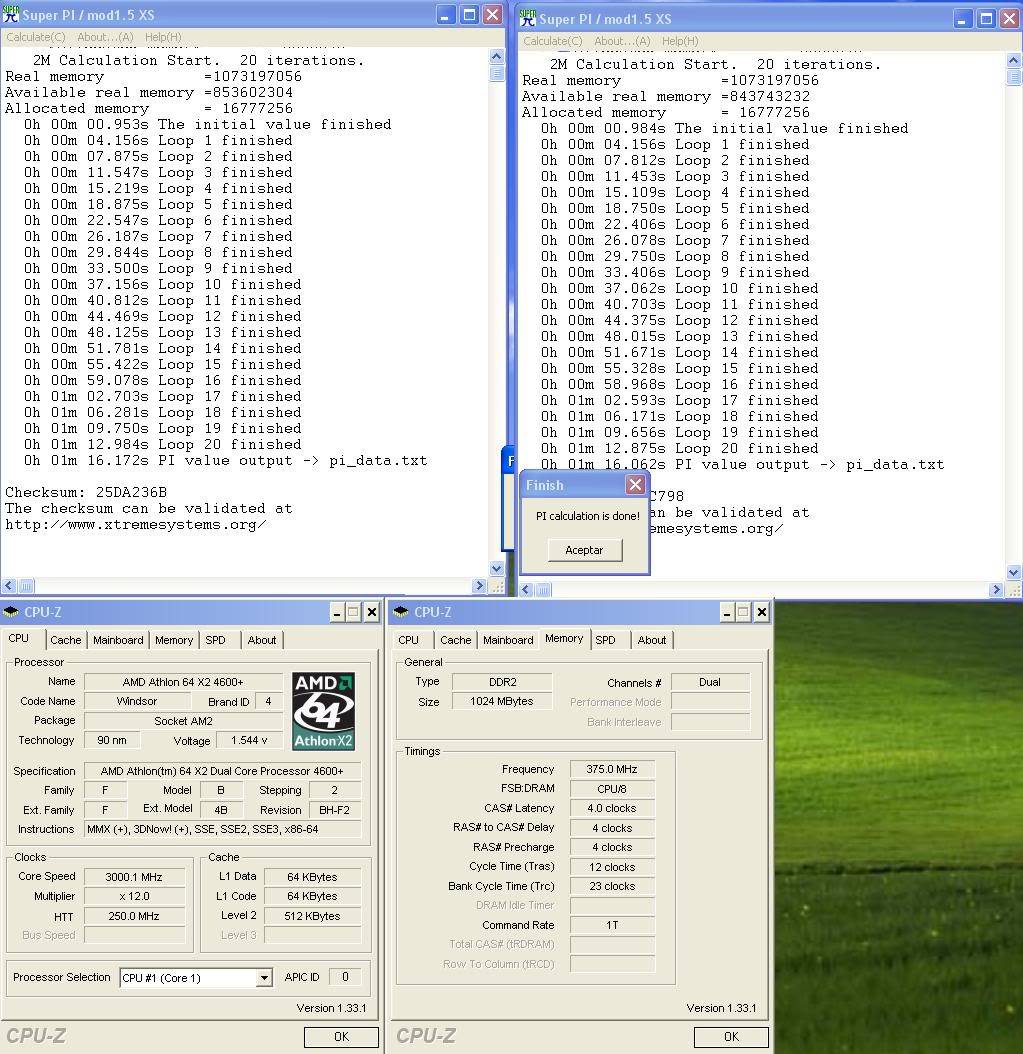1023x1054 pixels.
Task: Click CAS# Latency value 4.0 clocks
Action: point(612,808)
